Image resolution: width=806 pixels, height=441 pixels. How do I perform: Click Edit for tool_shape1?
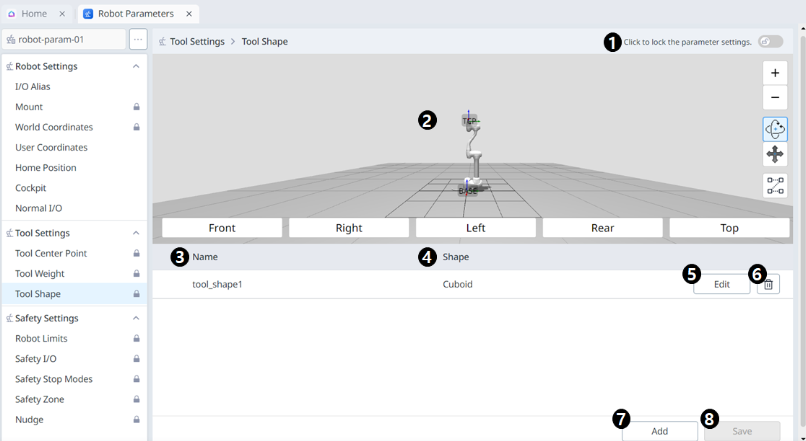[x=721, y=284]
